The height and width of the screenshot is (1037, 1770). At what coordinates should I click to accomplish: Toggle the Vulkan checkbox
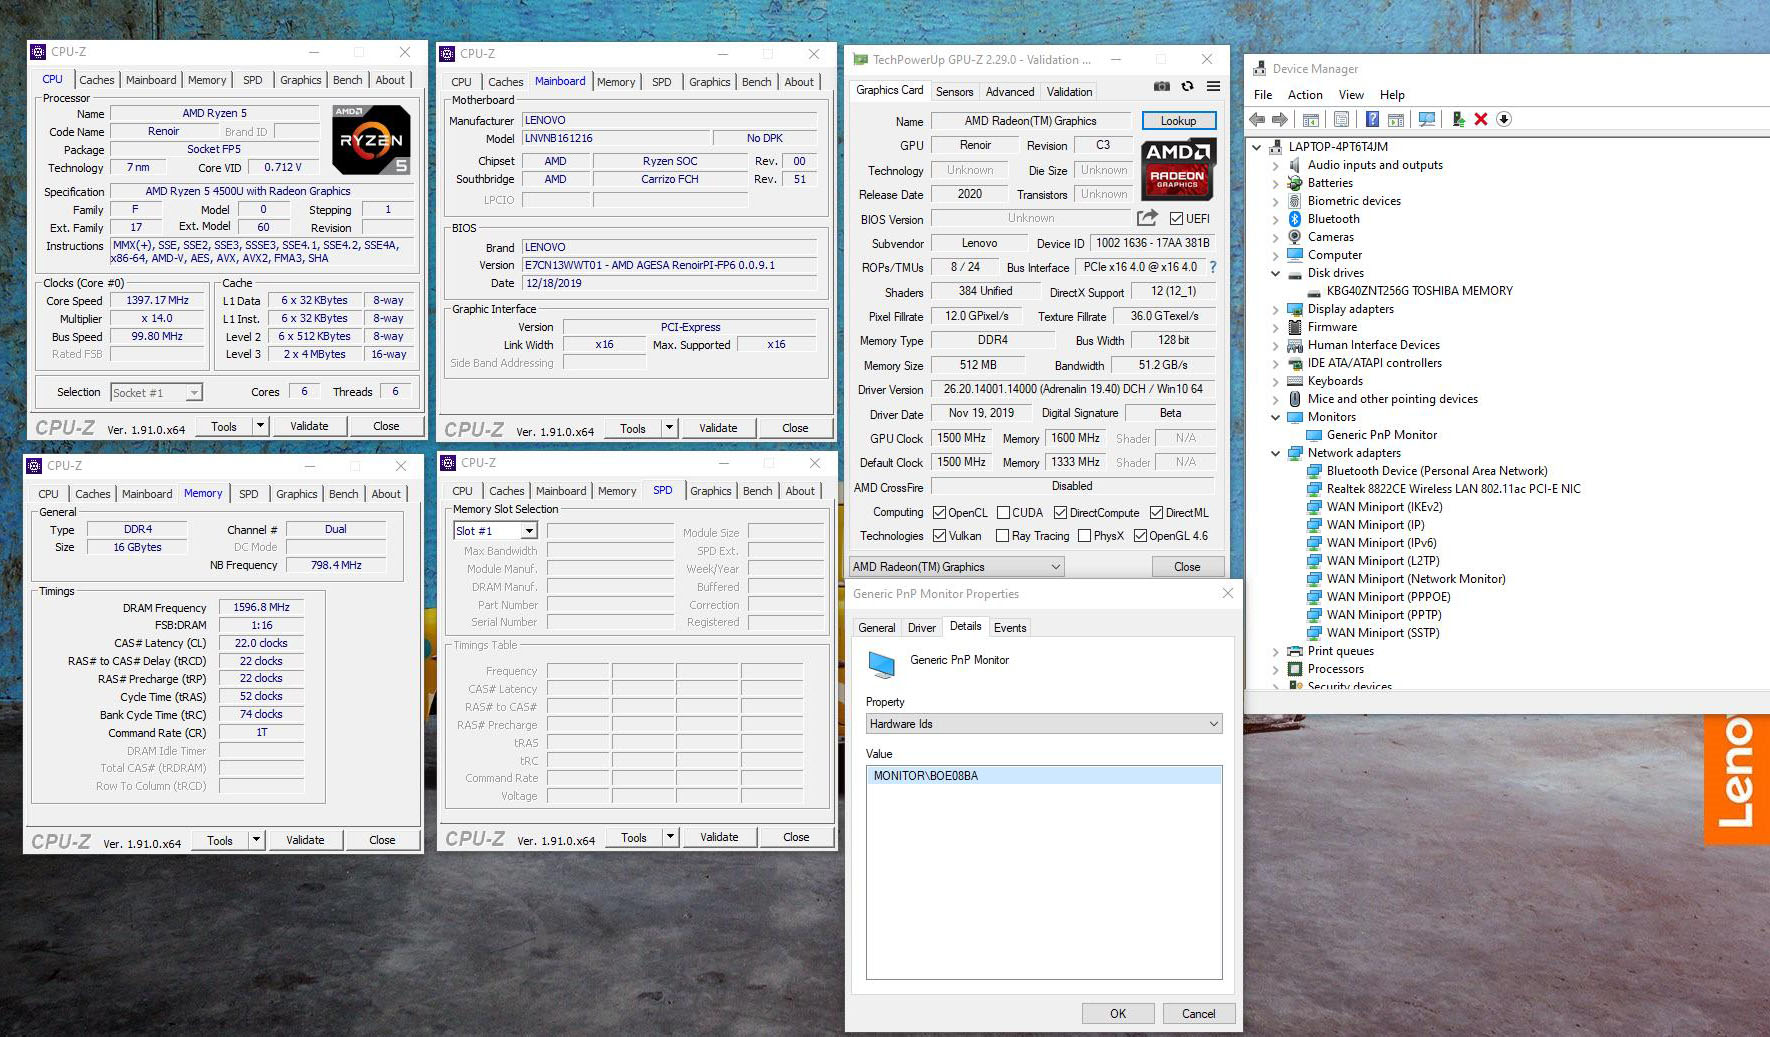point(939,536)
